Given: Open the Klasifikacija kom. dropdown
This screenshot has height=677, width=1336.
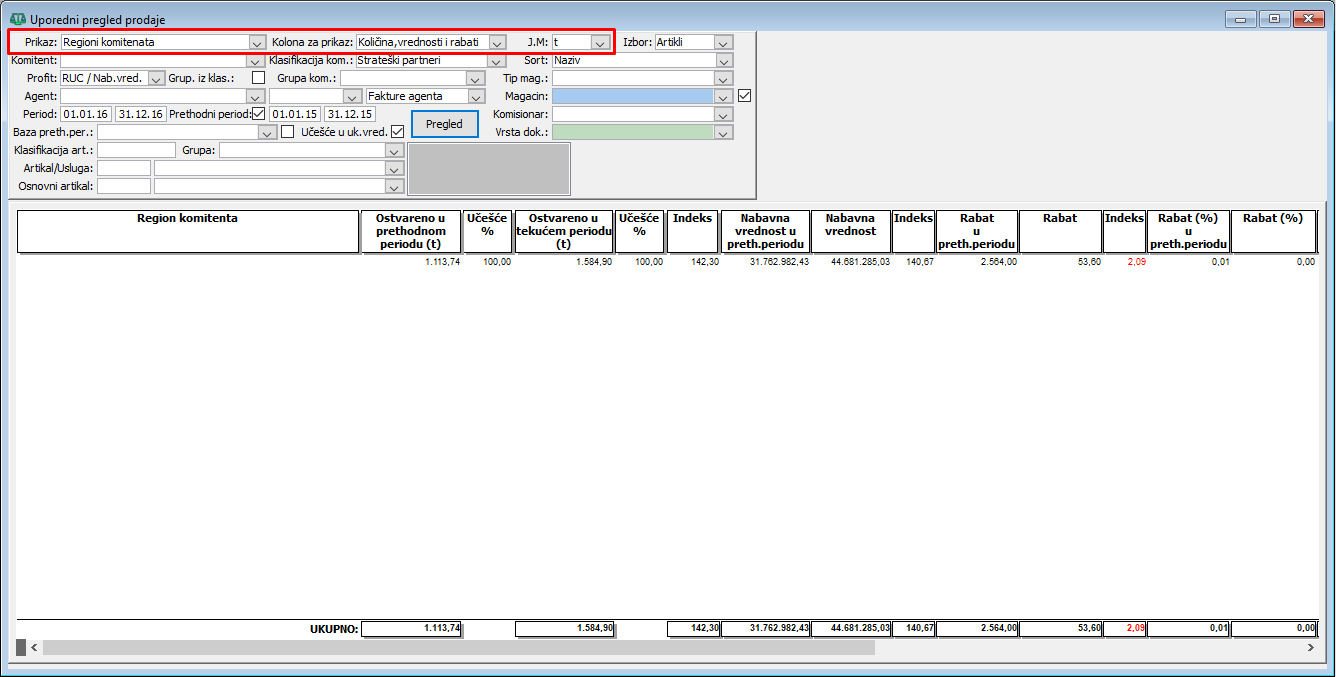Looking at the screenshot, I should click(x=496, y=60).
